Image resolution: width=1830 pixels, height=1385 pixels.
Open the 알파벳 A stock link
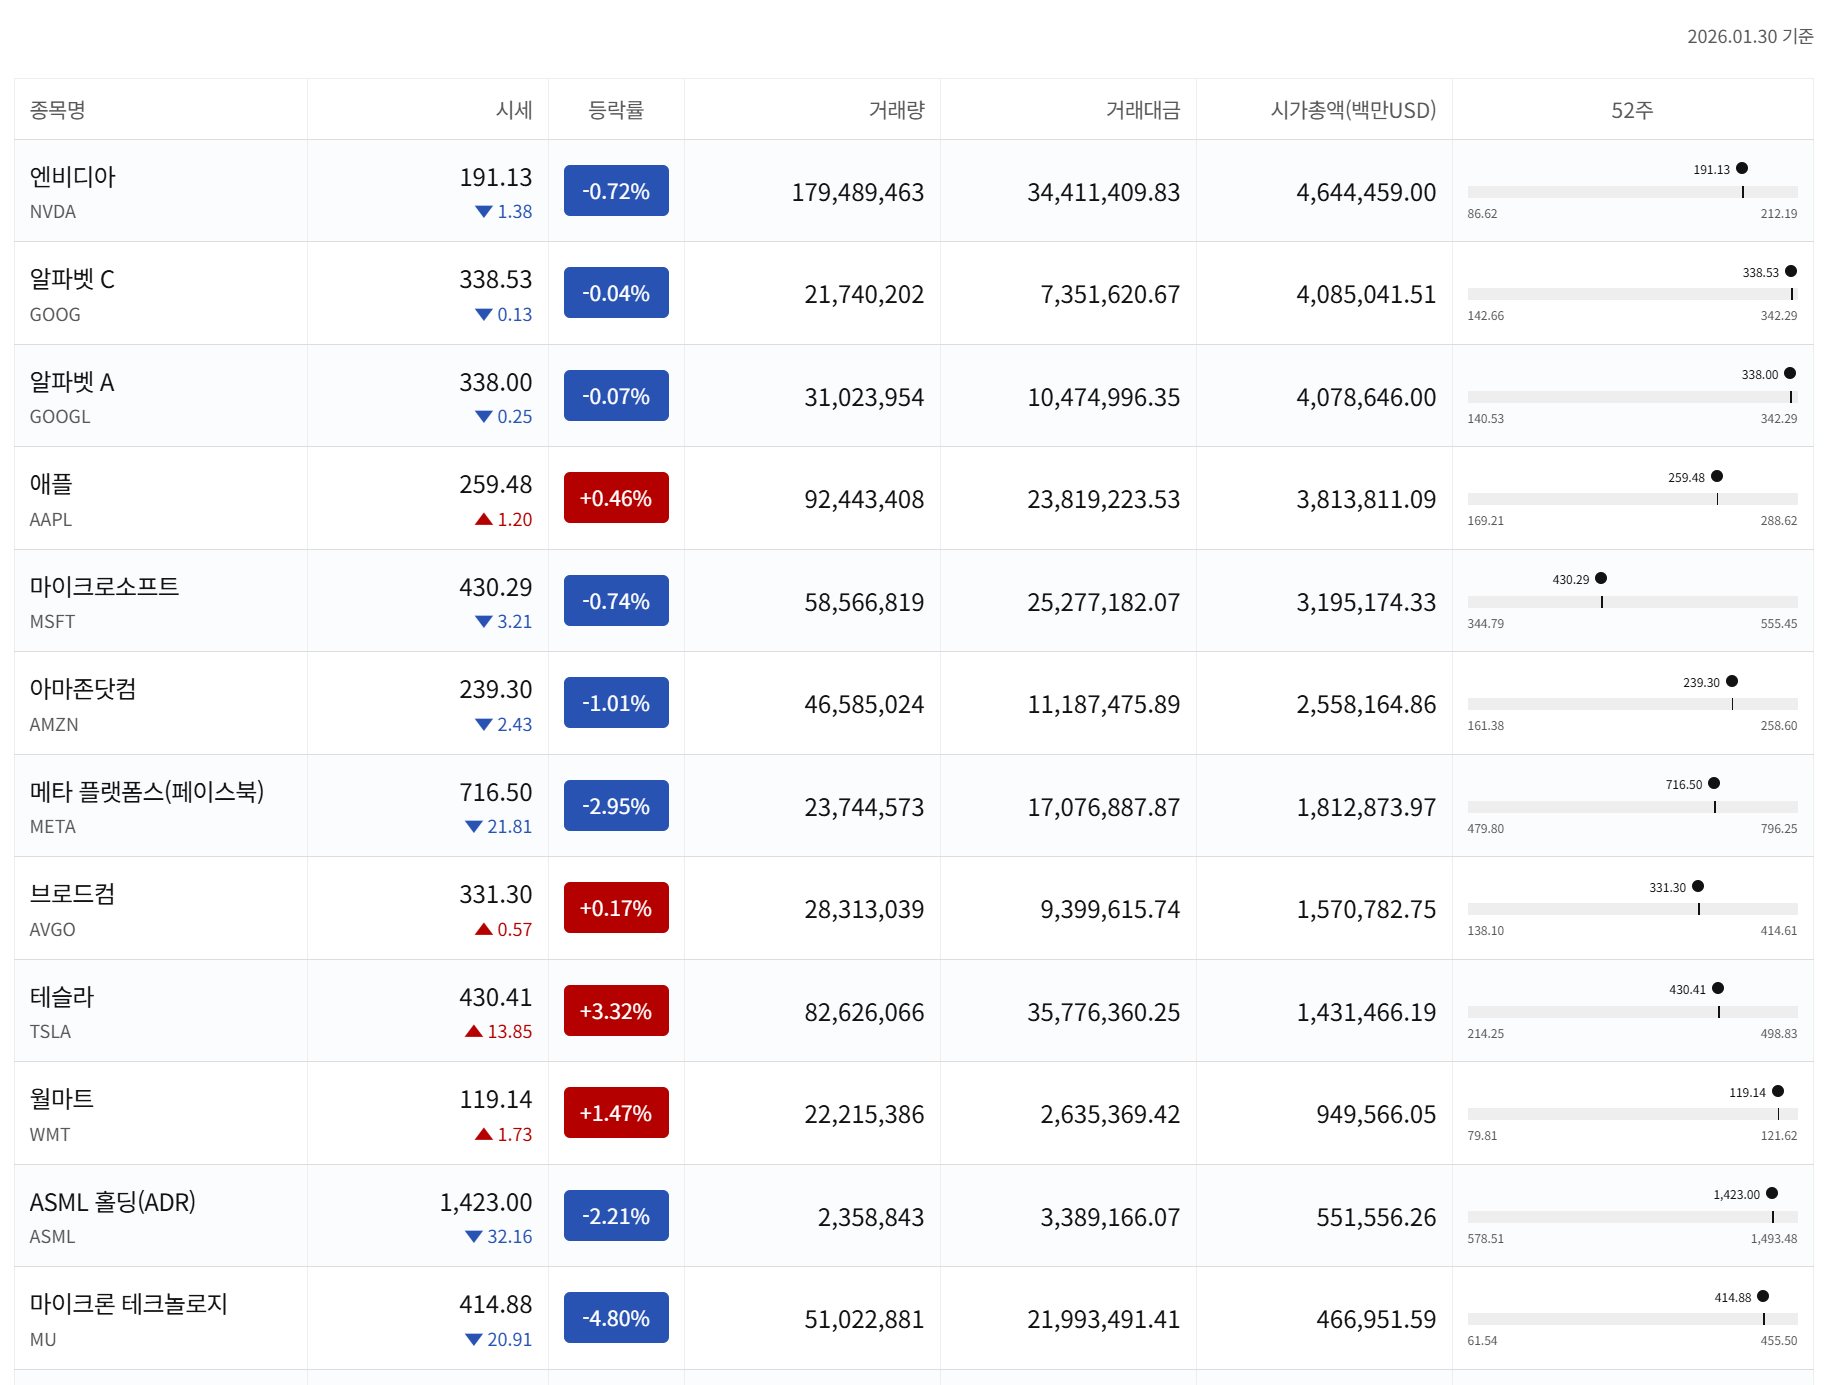(x=72, y=382)
